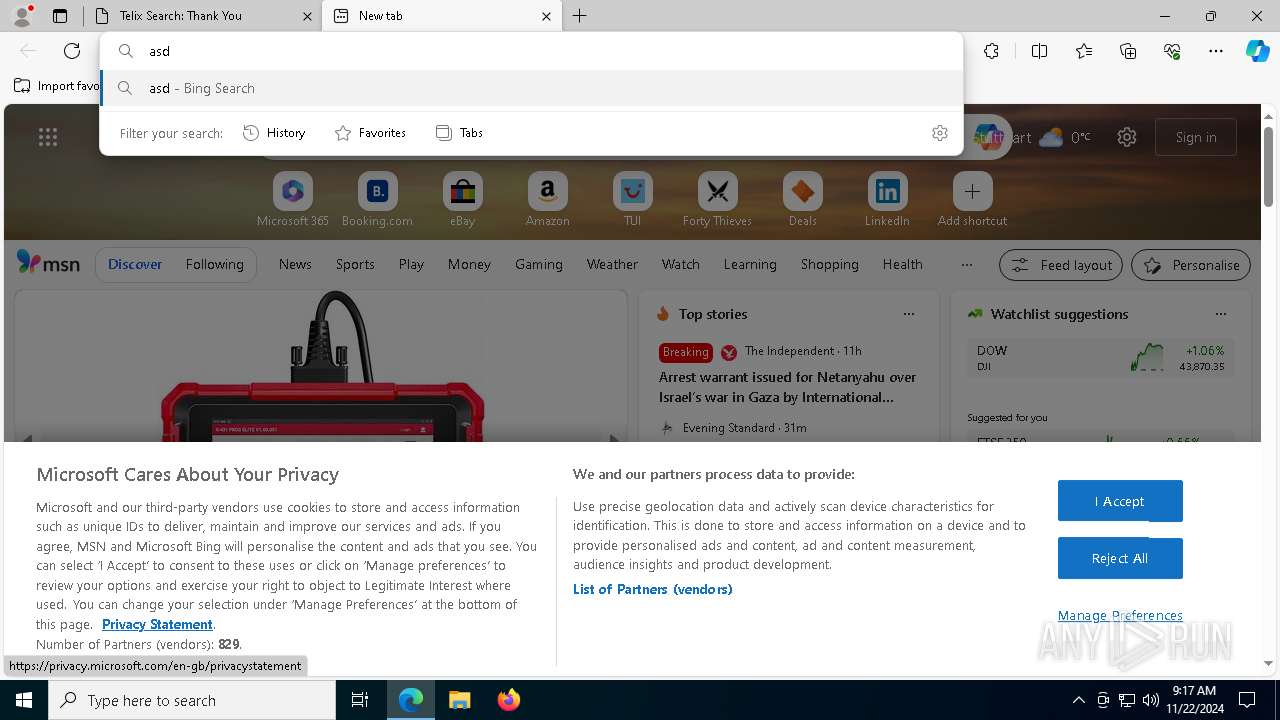Open the Shopping menu item
Screen dimensions: 1280x720
click(829, 264)
